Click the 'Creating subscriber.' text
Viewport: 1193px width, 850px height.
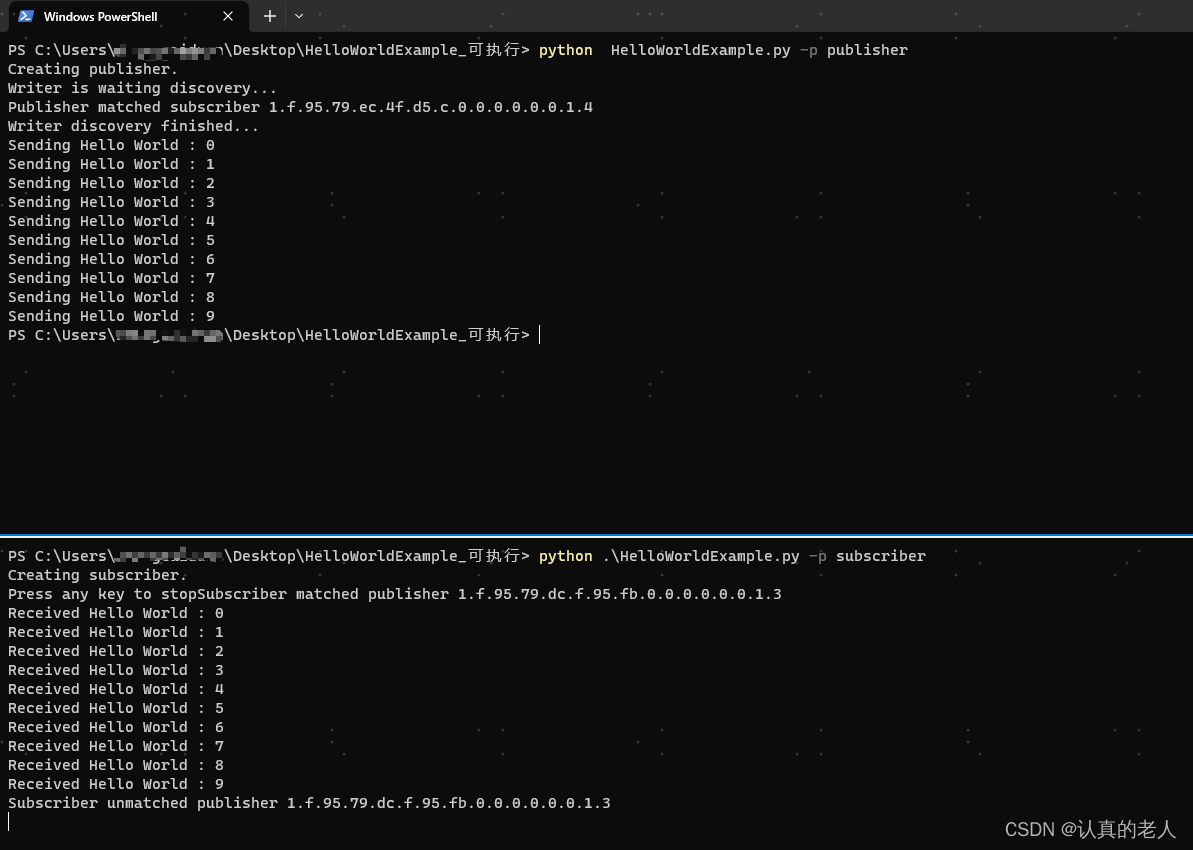coord(94,574)
